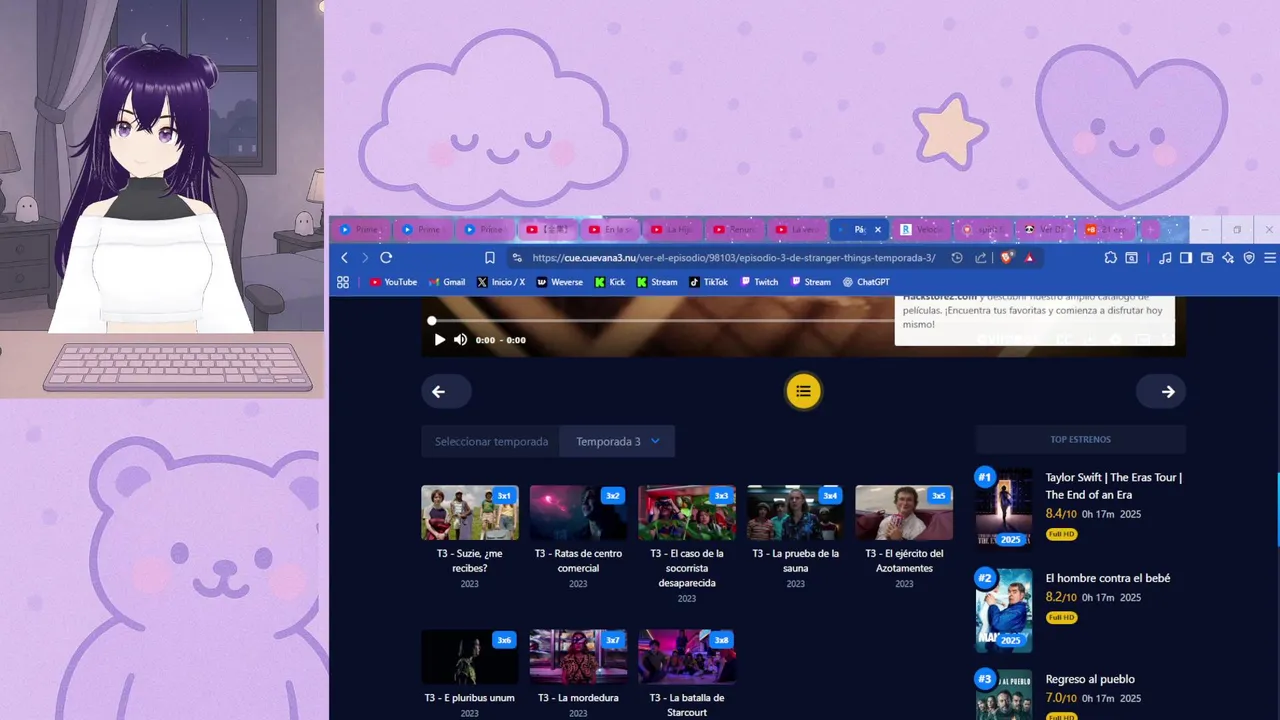The height and width of the screenshot is (720, 1280).
Task: Switch to the 'Veloci' tab
Action: tap(921, 230)
